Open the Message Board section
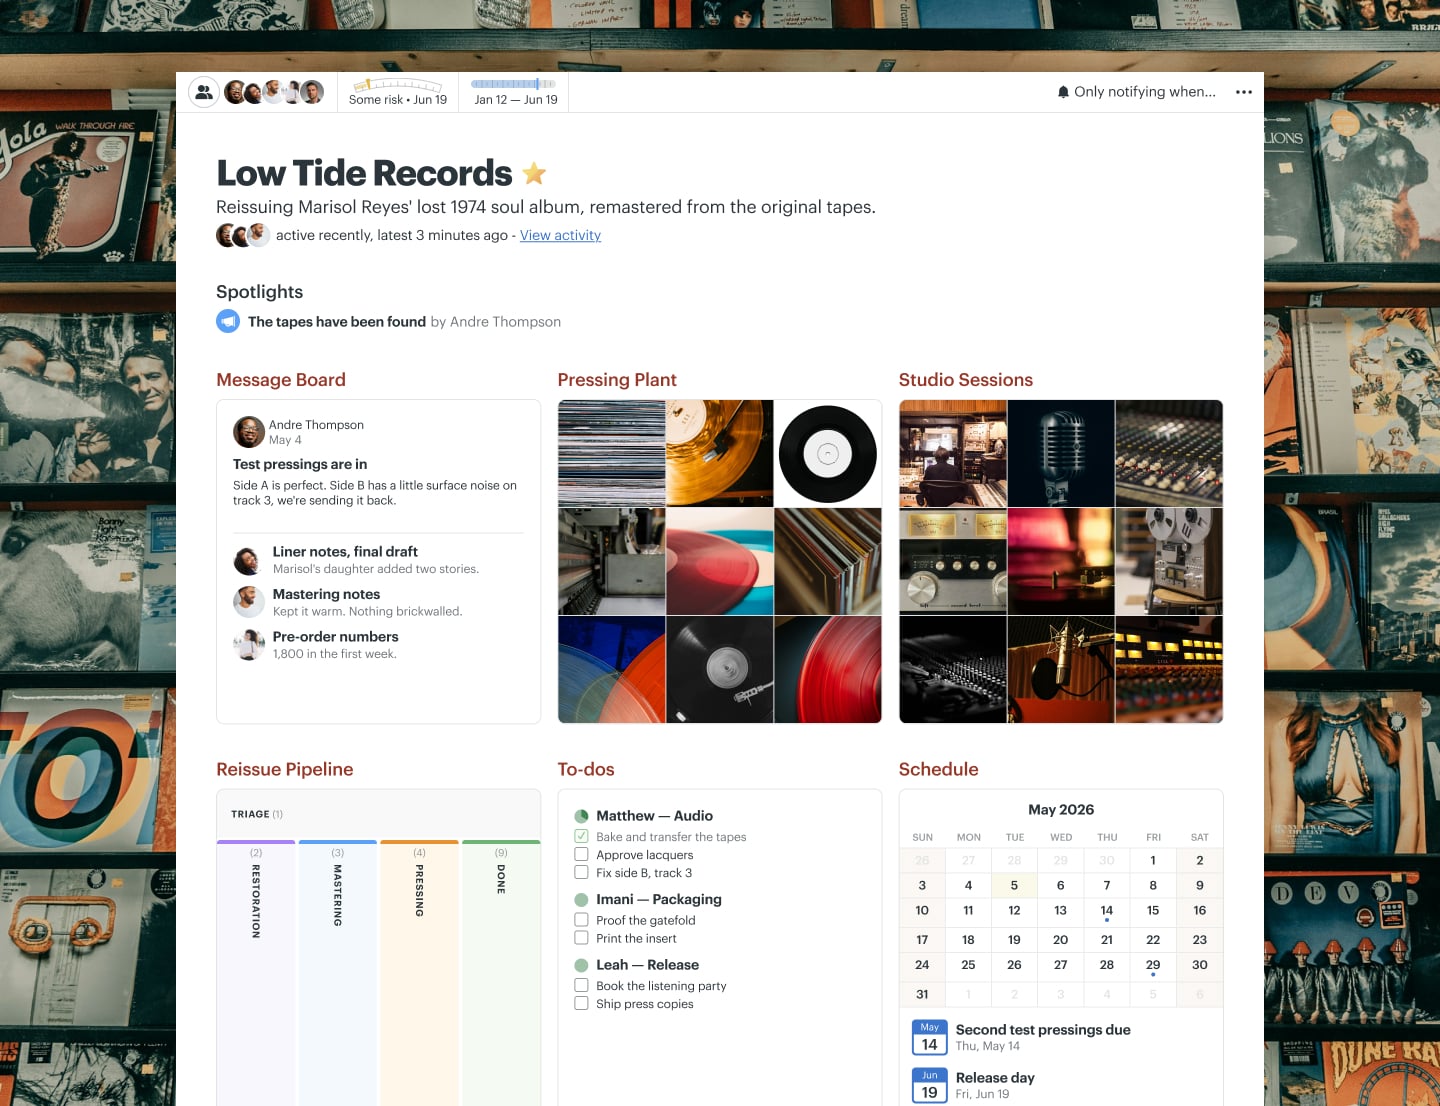 [281, 380]
